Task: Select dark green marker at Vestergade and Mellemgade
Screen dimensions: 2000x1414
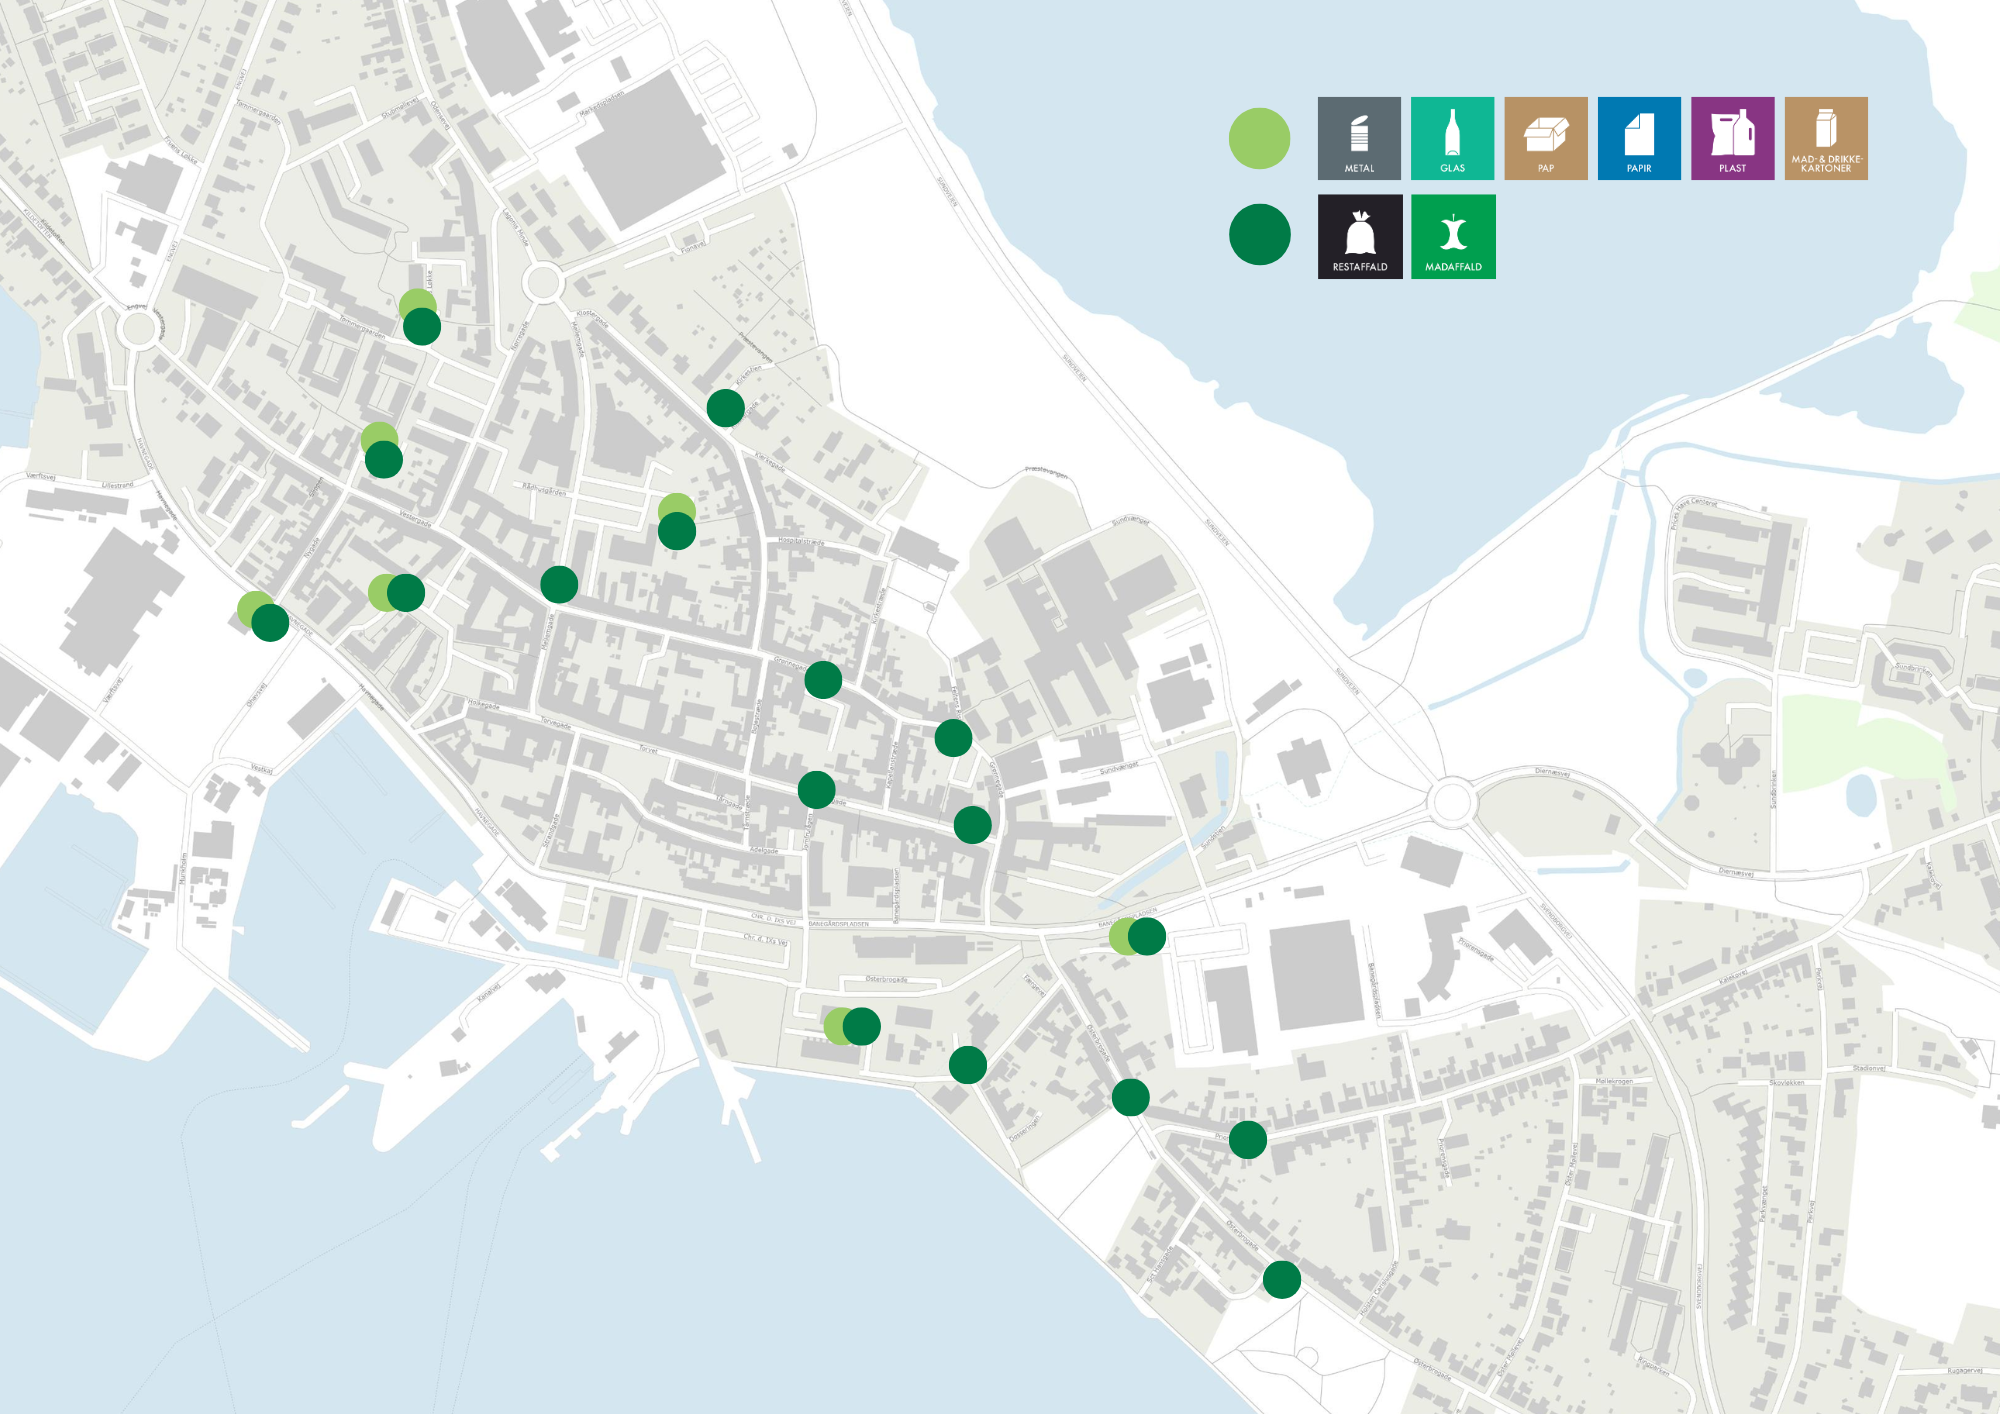Action: pos(559,584)
